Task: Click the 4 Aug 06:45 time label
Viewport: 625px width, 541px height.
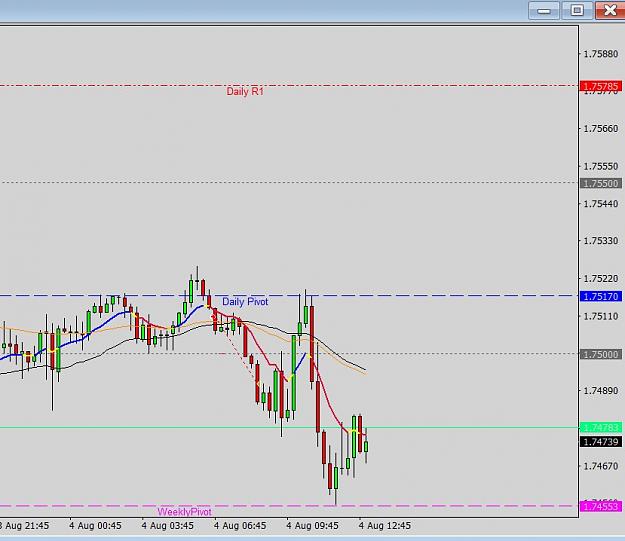Action: [240, 526]
